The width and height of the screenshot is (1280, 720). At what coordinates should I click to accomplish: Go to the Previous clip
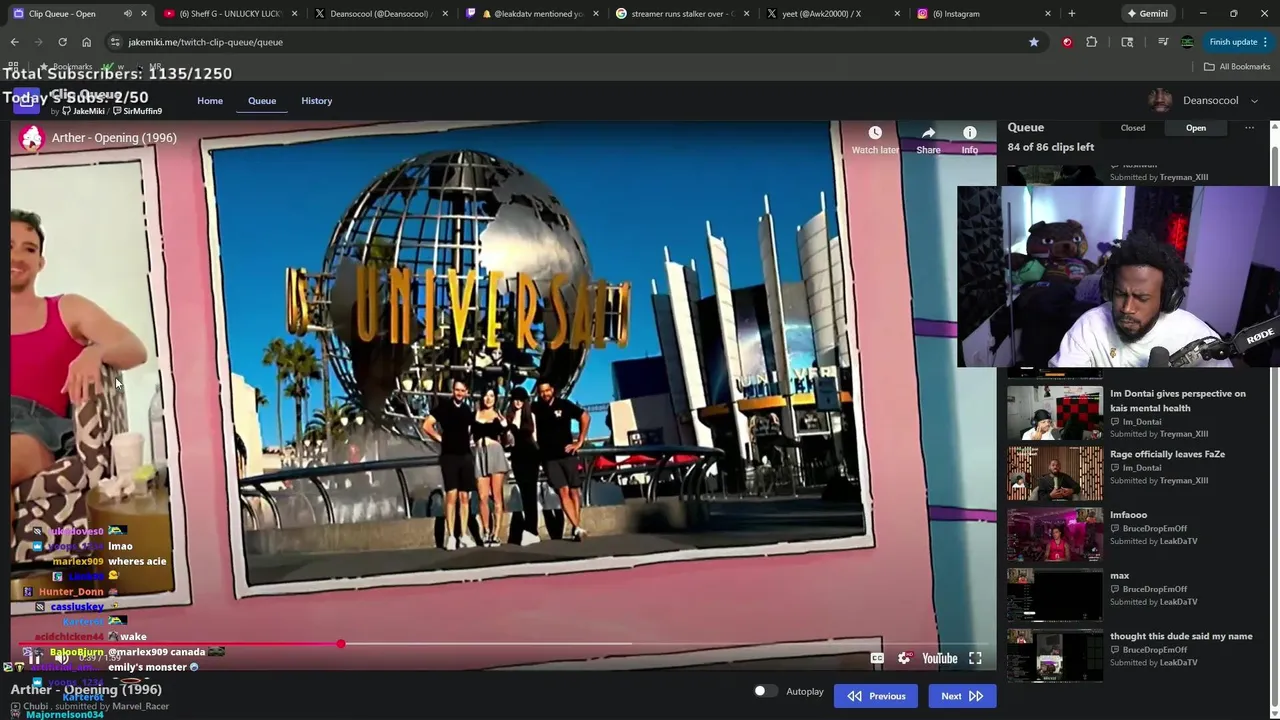click(876, 696)
